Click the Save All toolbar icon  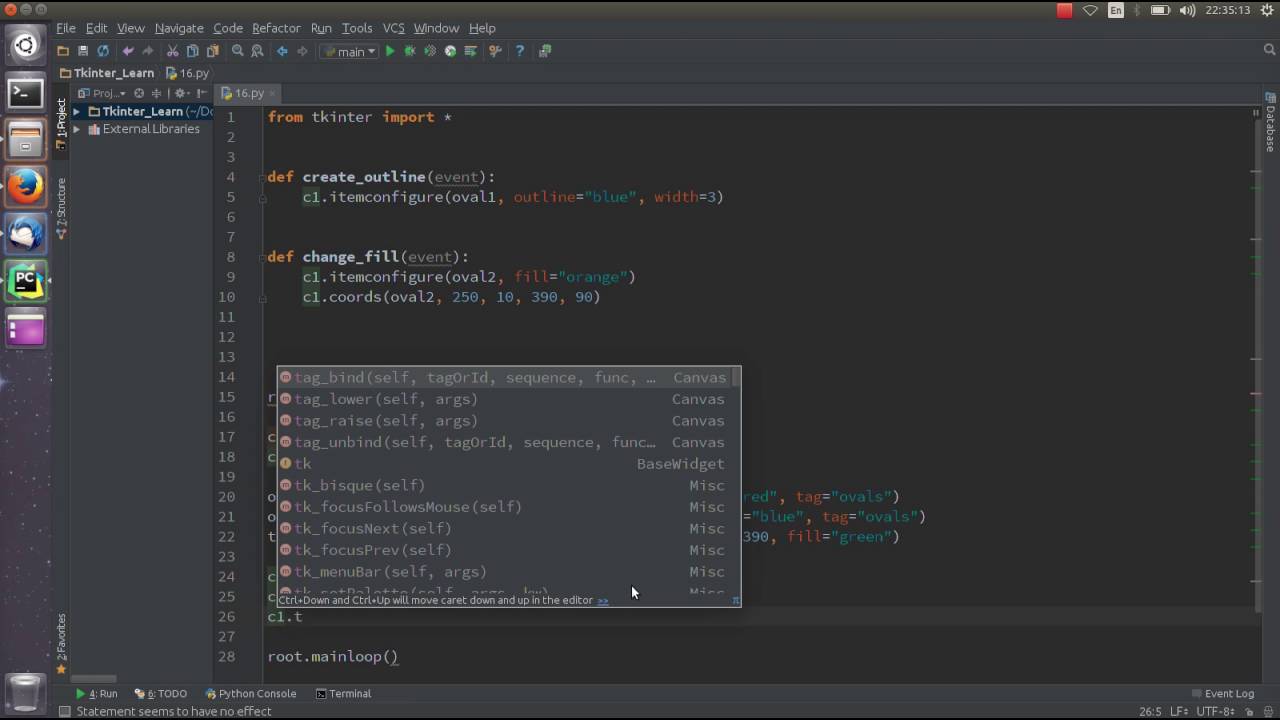[x=83, y=51]
